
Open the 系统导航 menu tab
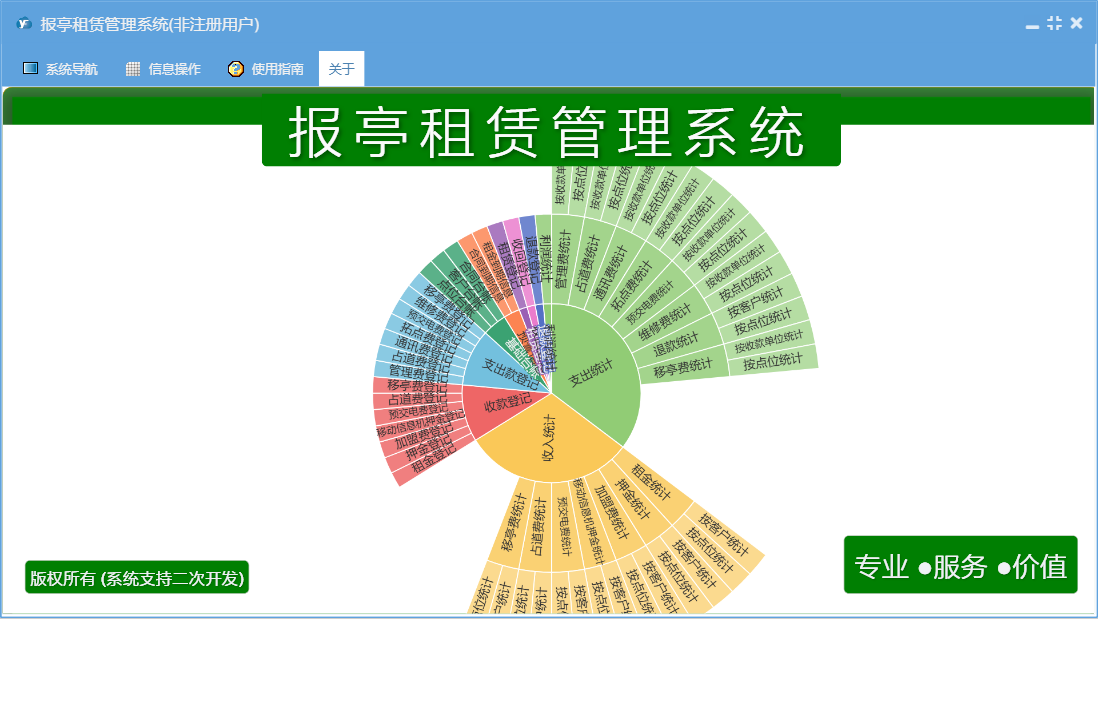tap(61, 69)
